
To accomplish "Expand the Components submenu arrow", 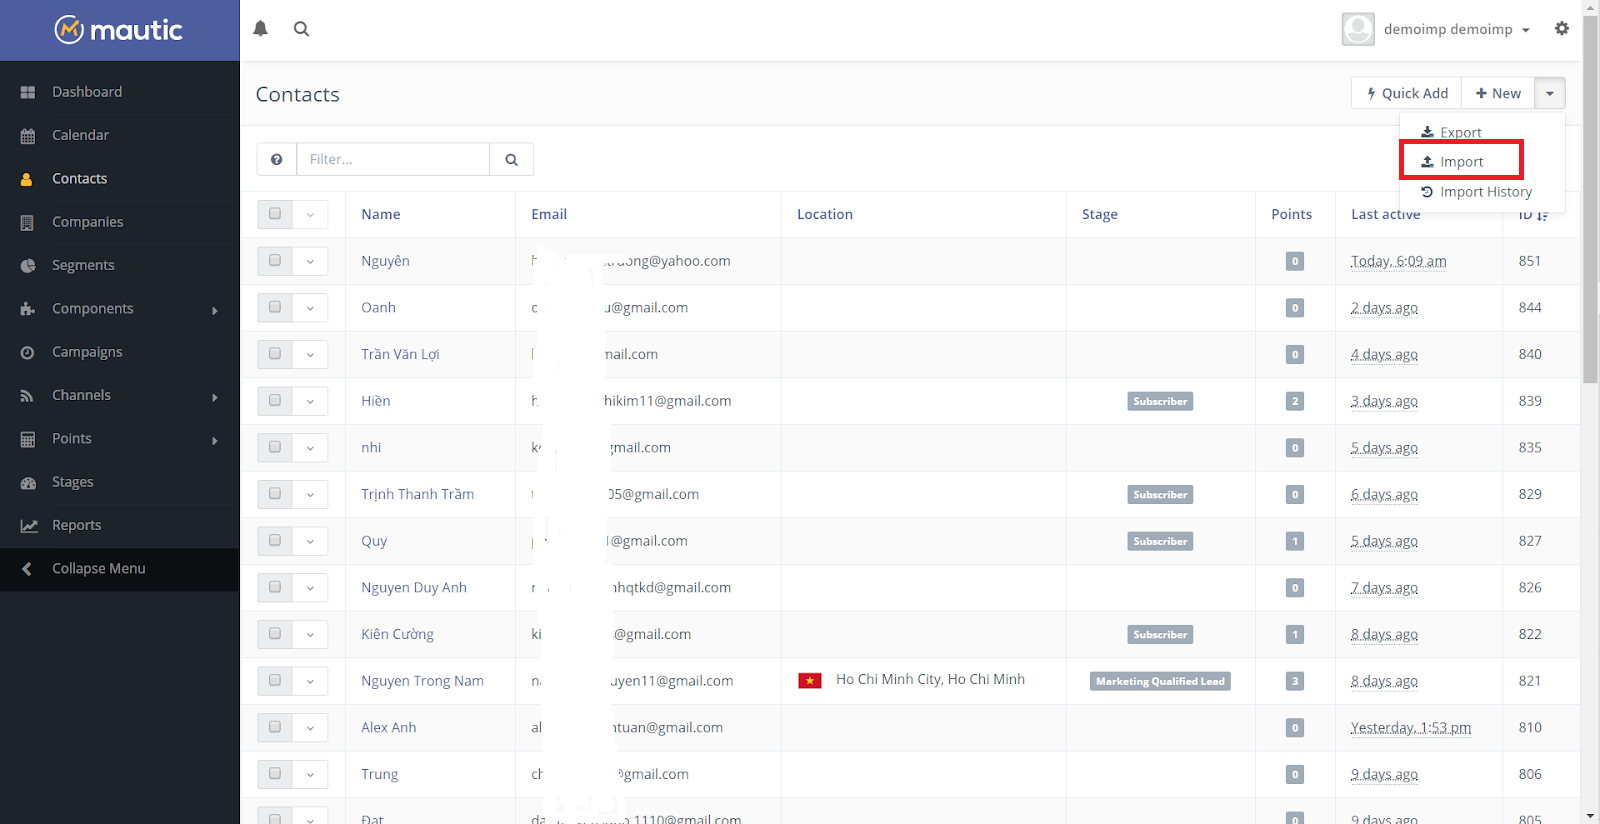I will pyautogui.click(x=214, y=310).
